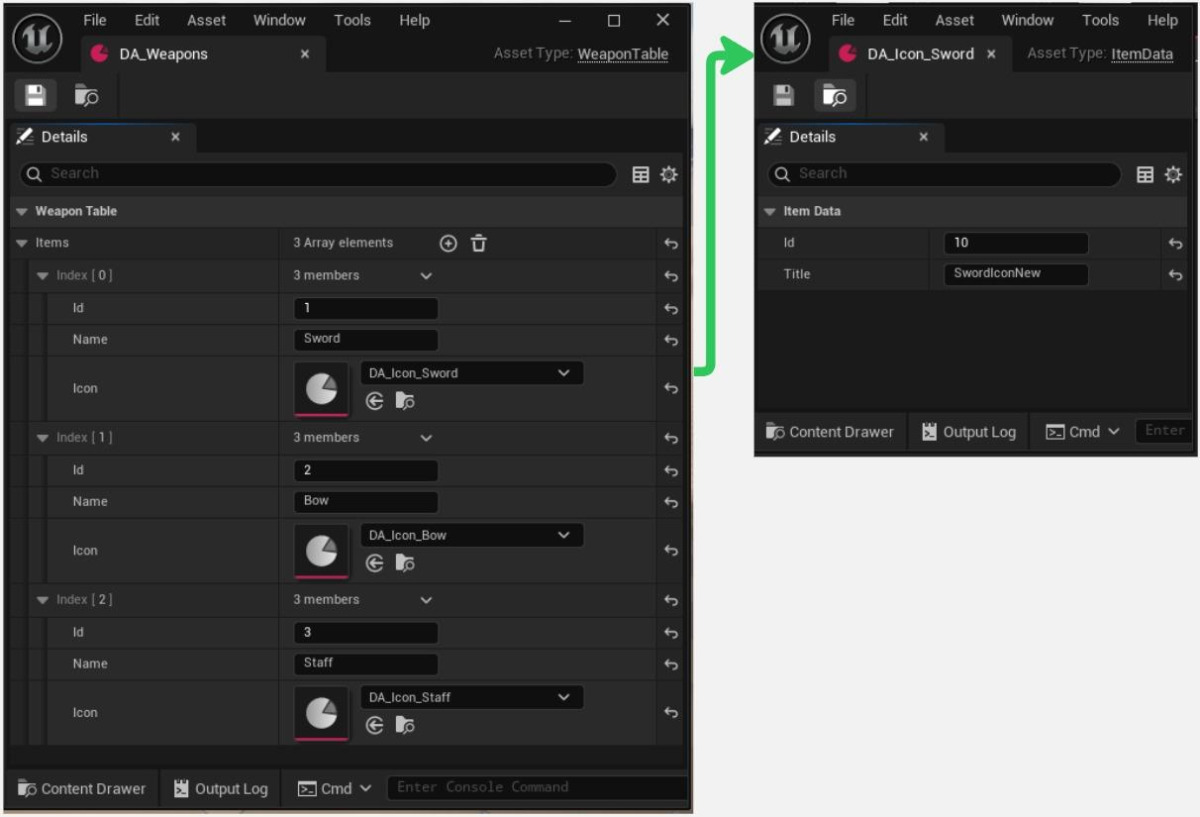Browse to DA_Icon_Bow in Content Browser

point(405,563)
